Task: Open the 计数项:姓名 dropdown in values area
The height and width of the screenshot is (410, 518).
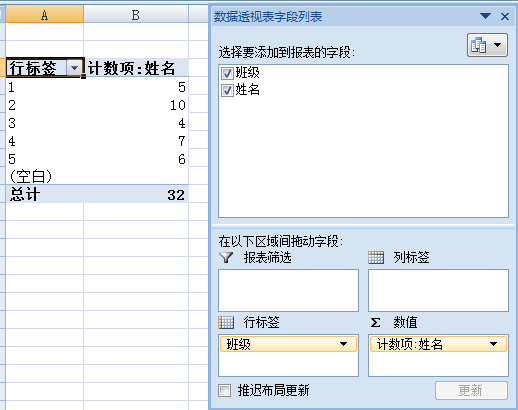Action: 493,344
